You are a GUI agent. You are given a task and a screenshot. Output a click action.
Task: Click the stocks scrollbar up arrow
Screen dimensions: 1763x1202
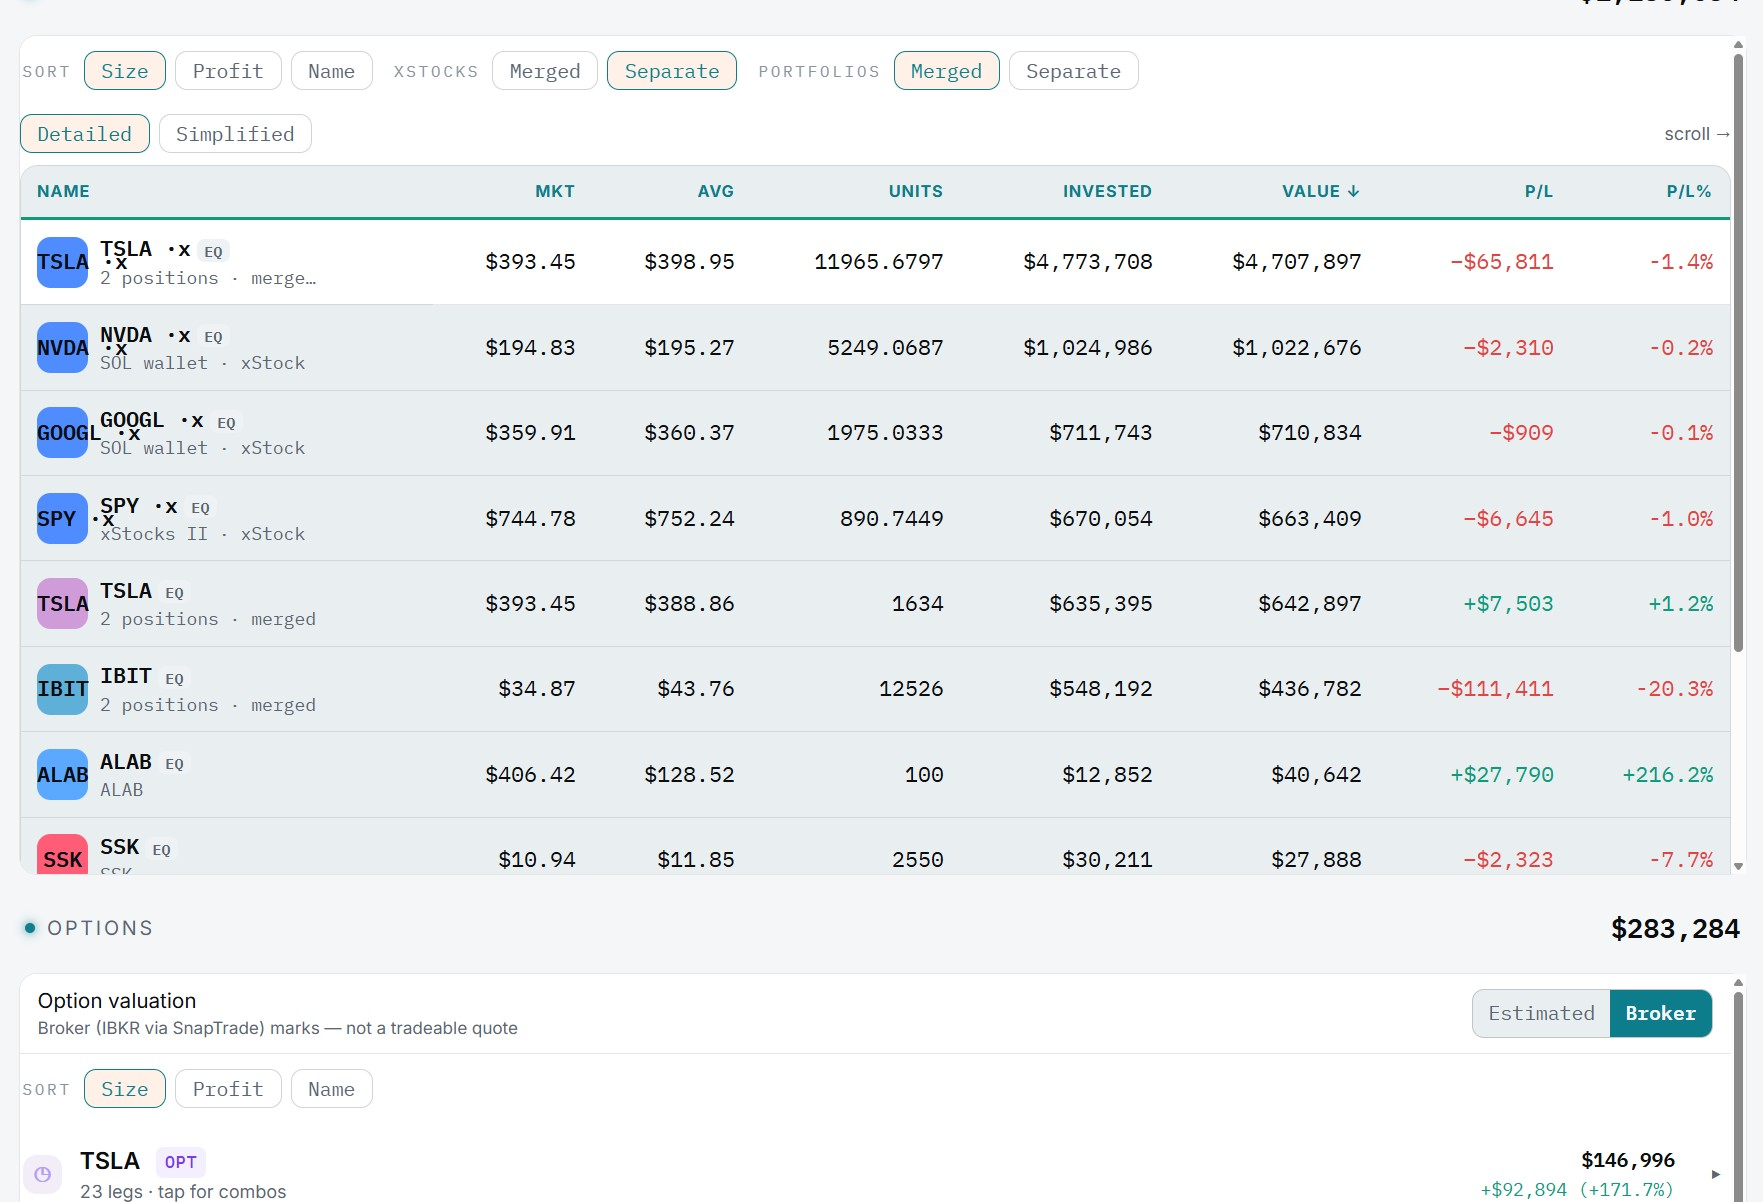click(x=1738, y=44)
